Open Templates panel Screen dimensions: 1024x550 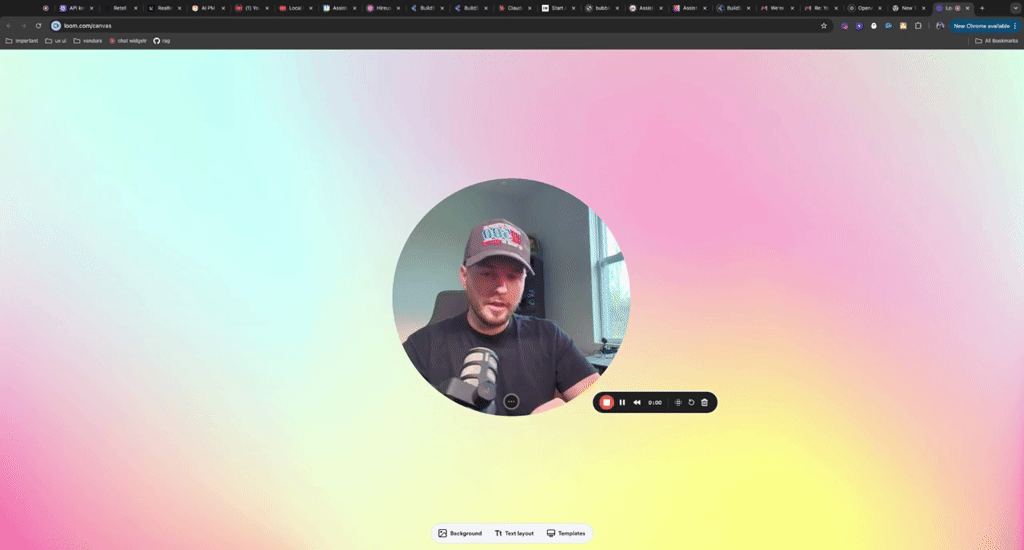click(566, 533)
